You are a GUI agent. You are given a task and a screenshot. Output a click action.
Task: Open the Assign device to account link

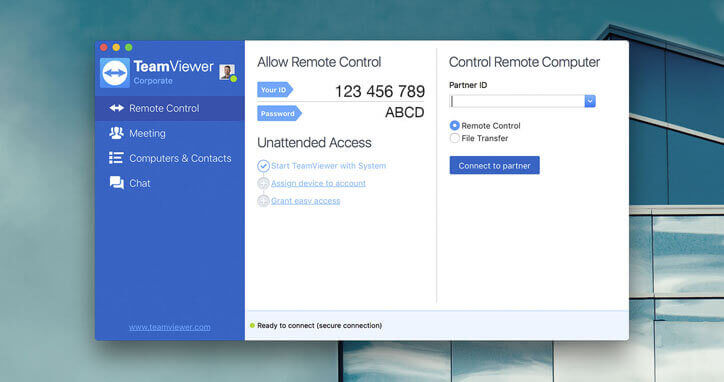tap(318, 183)
